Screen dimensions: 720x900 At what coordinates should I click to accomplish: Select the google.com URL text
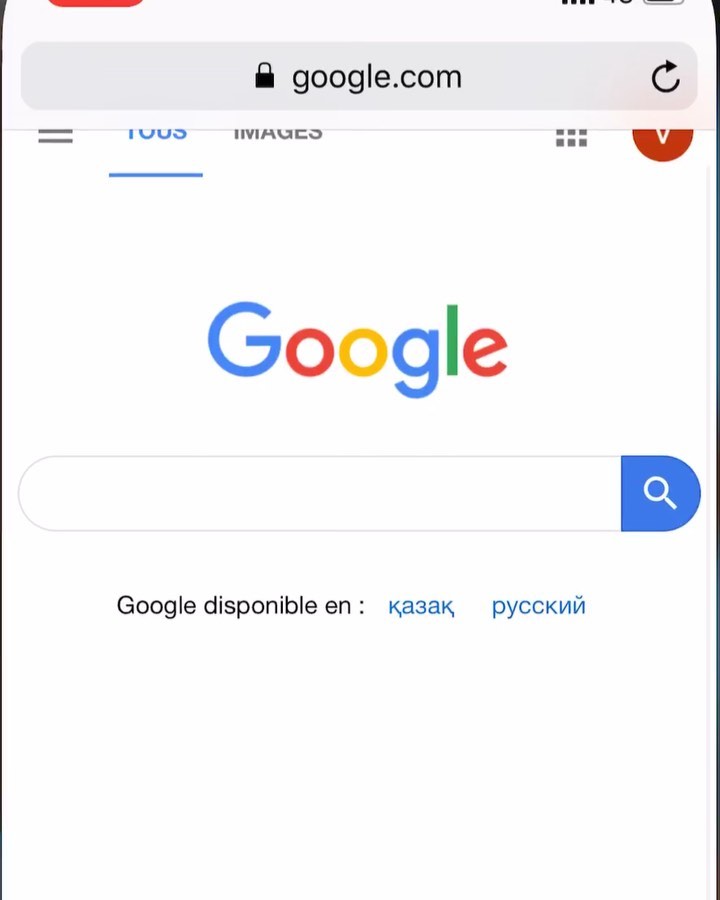coord(377,77)
